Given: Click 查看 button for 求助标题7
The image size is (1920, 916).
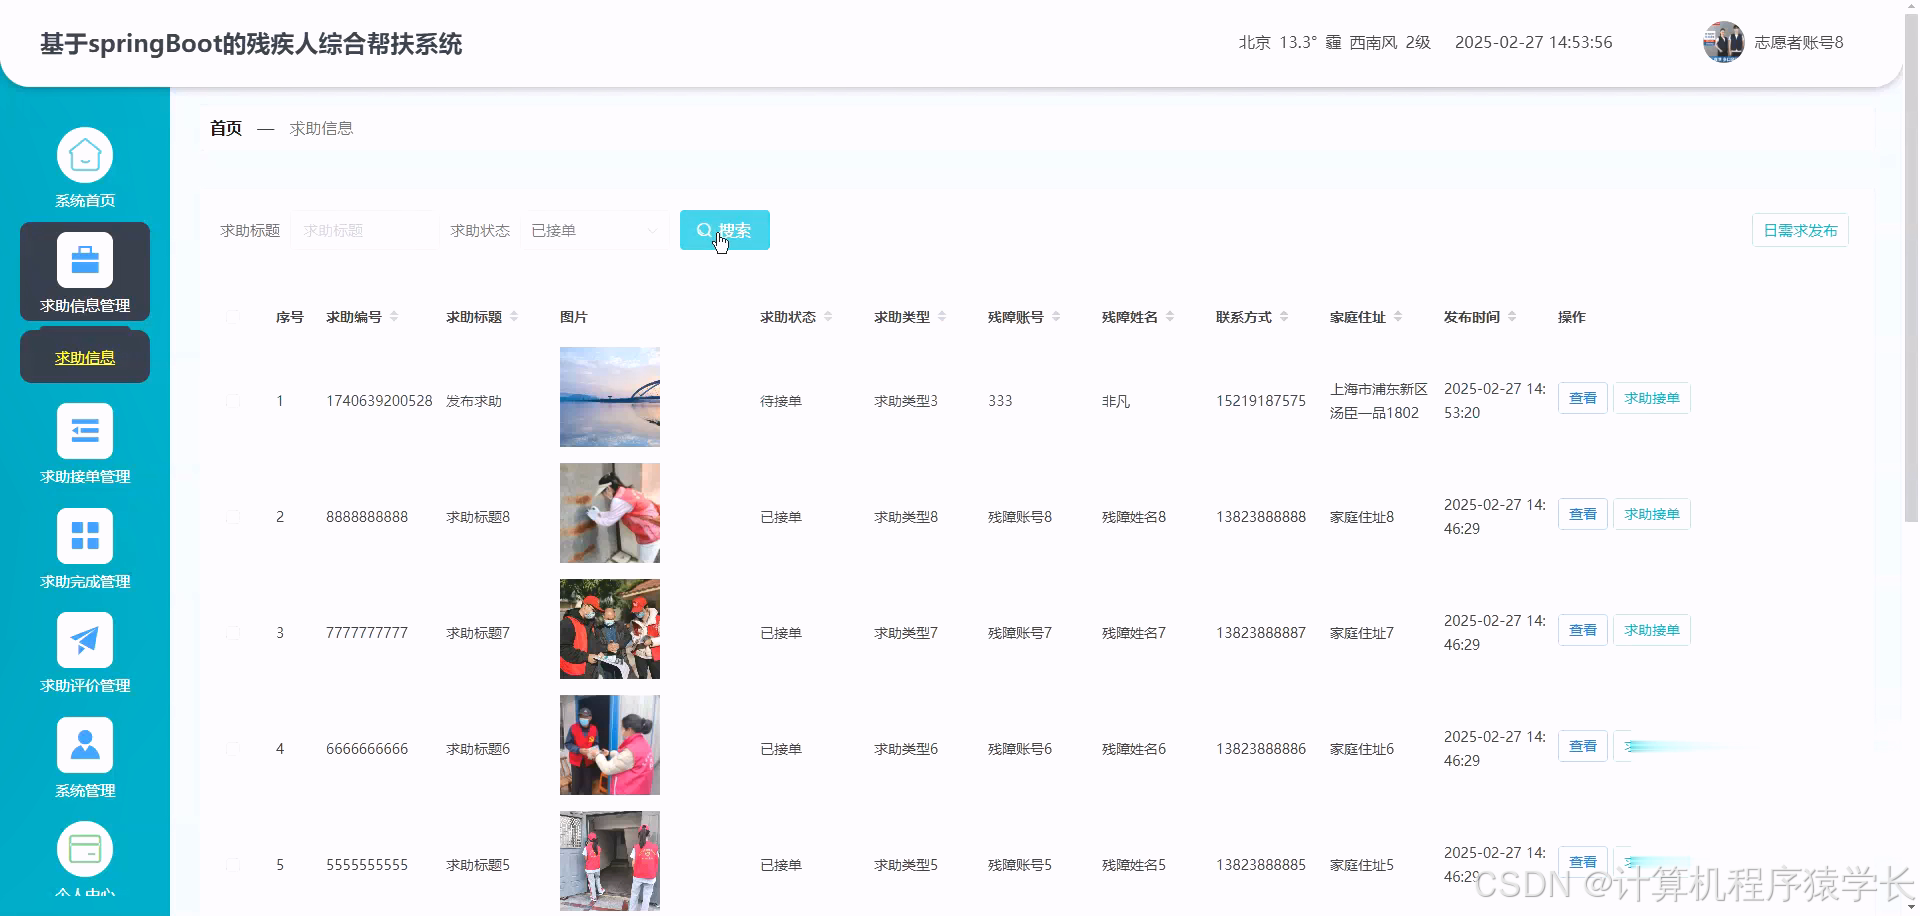Looking at the screenshot, I should [x=1582, y=629].
